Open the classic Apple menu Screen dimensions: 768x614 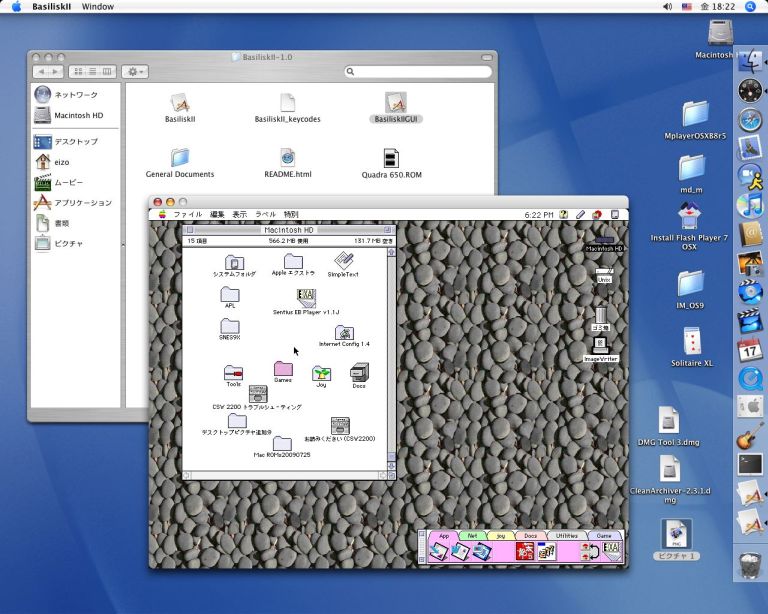click(x=162, y=214)
